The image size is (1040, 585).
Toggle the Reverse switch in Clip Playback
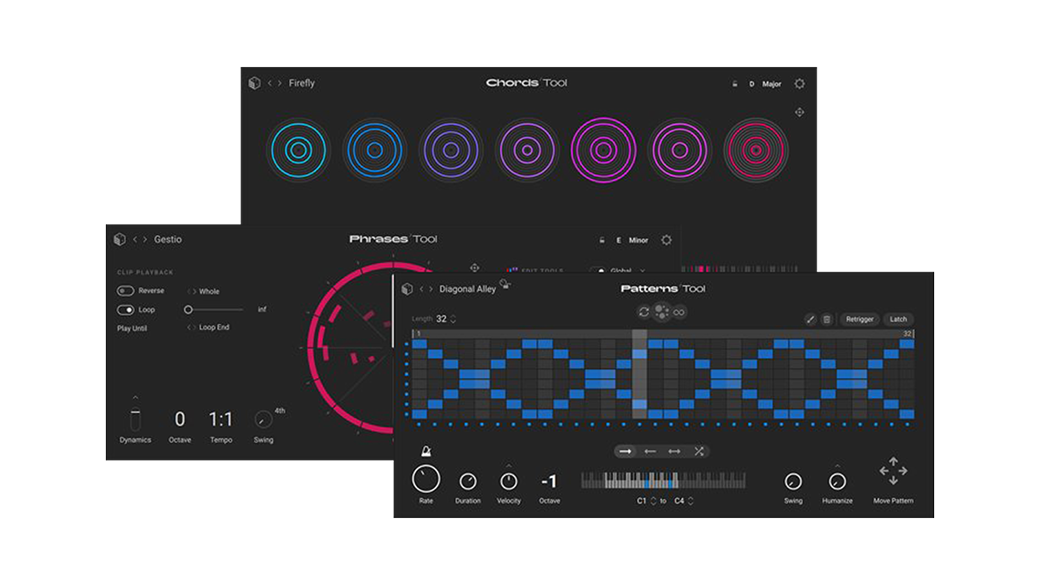(125, 291)
